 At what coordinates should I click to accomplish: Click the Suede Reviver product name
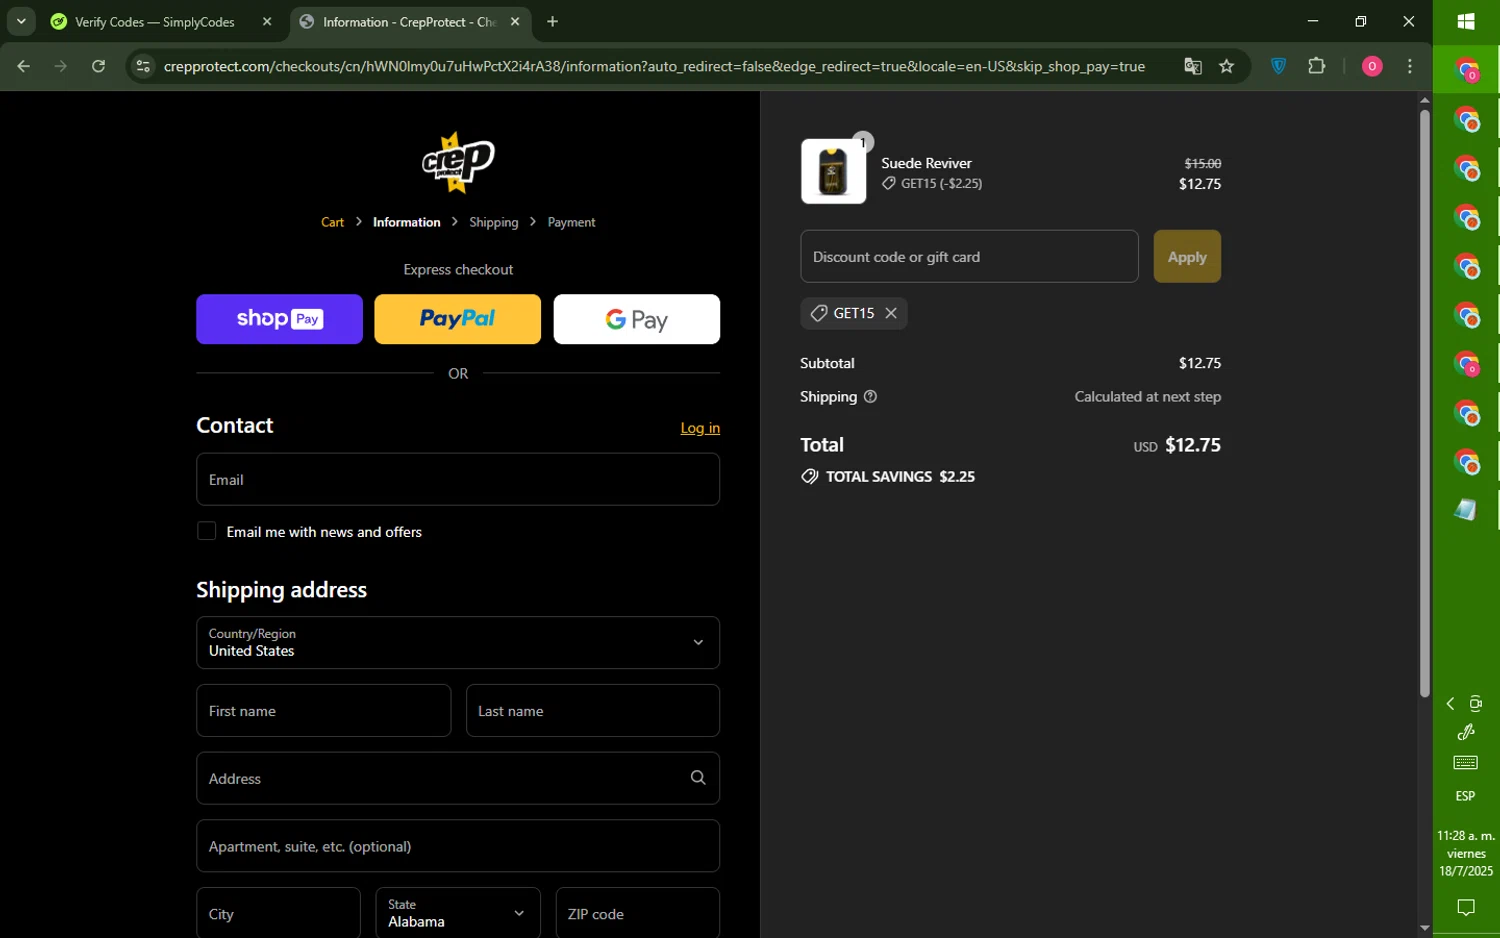[926, 163]
